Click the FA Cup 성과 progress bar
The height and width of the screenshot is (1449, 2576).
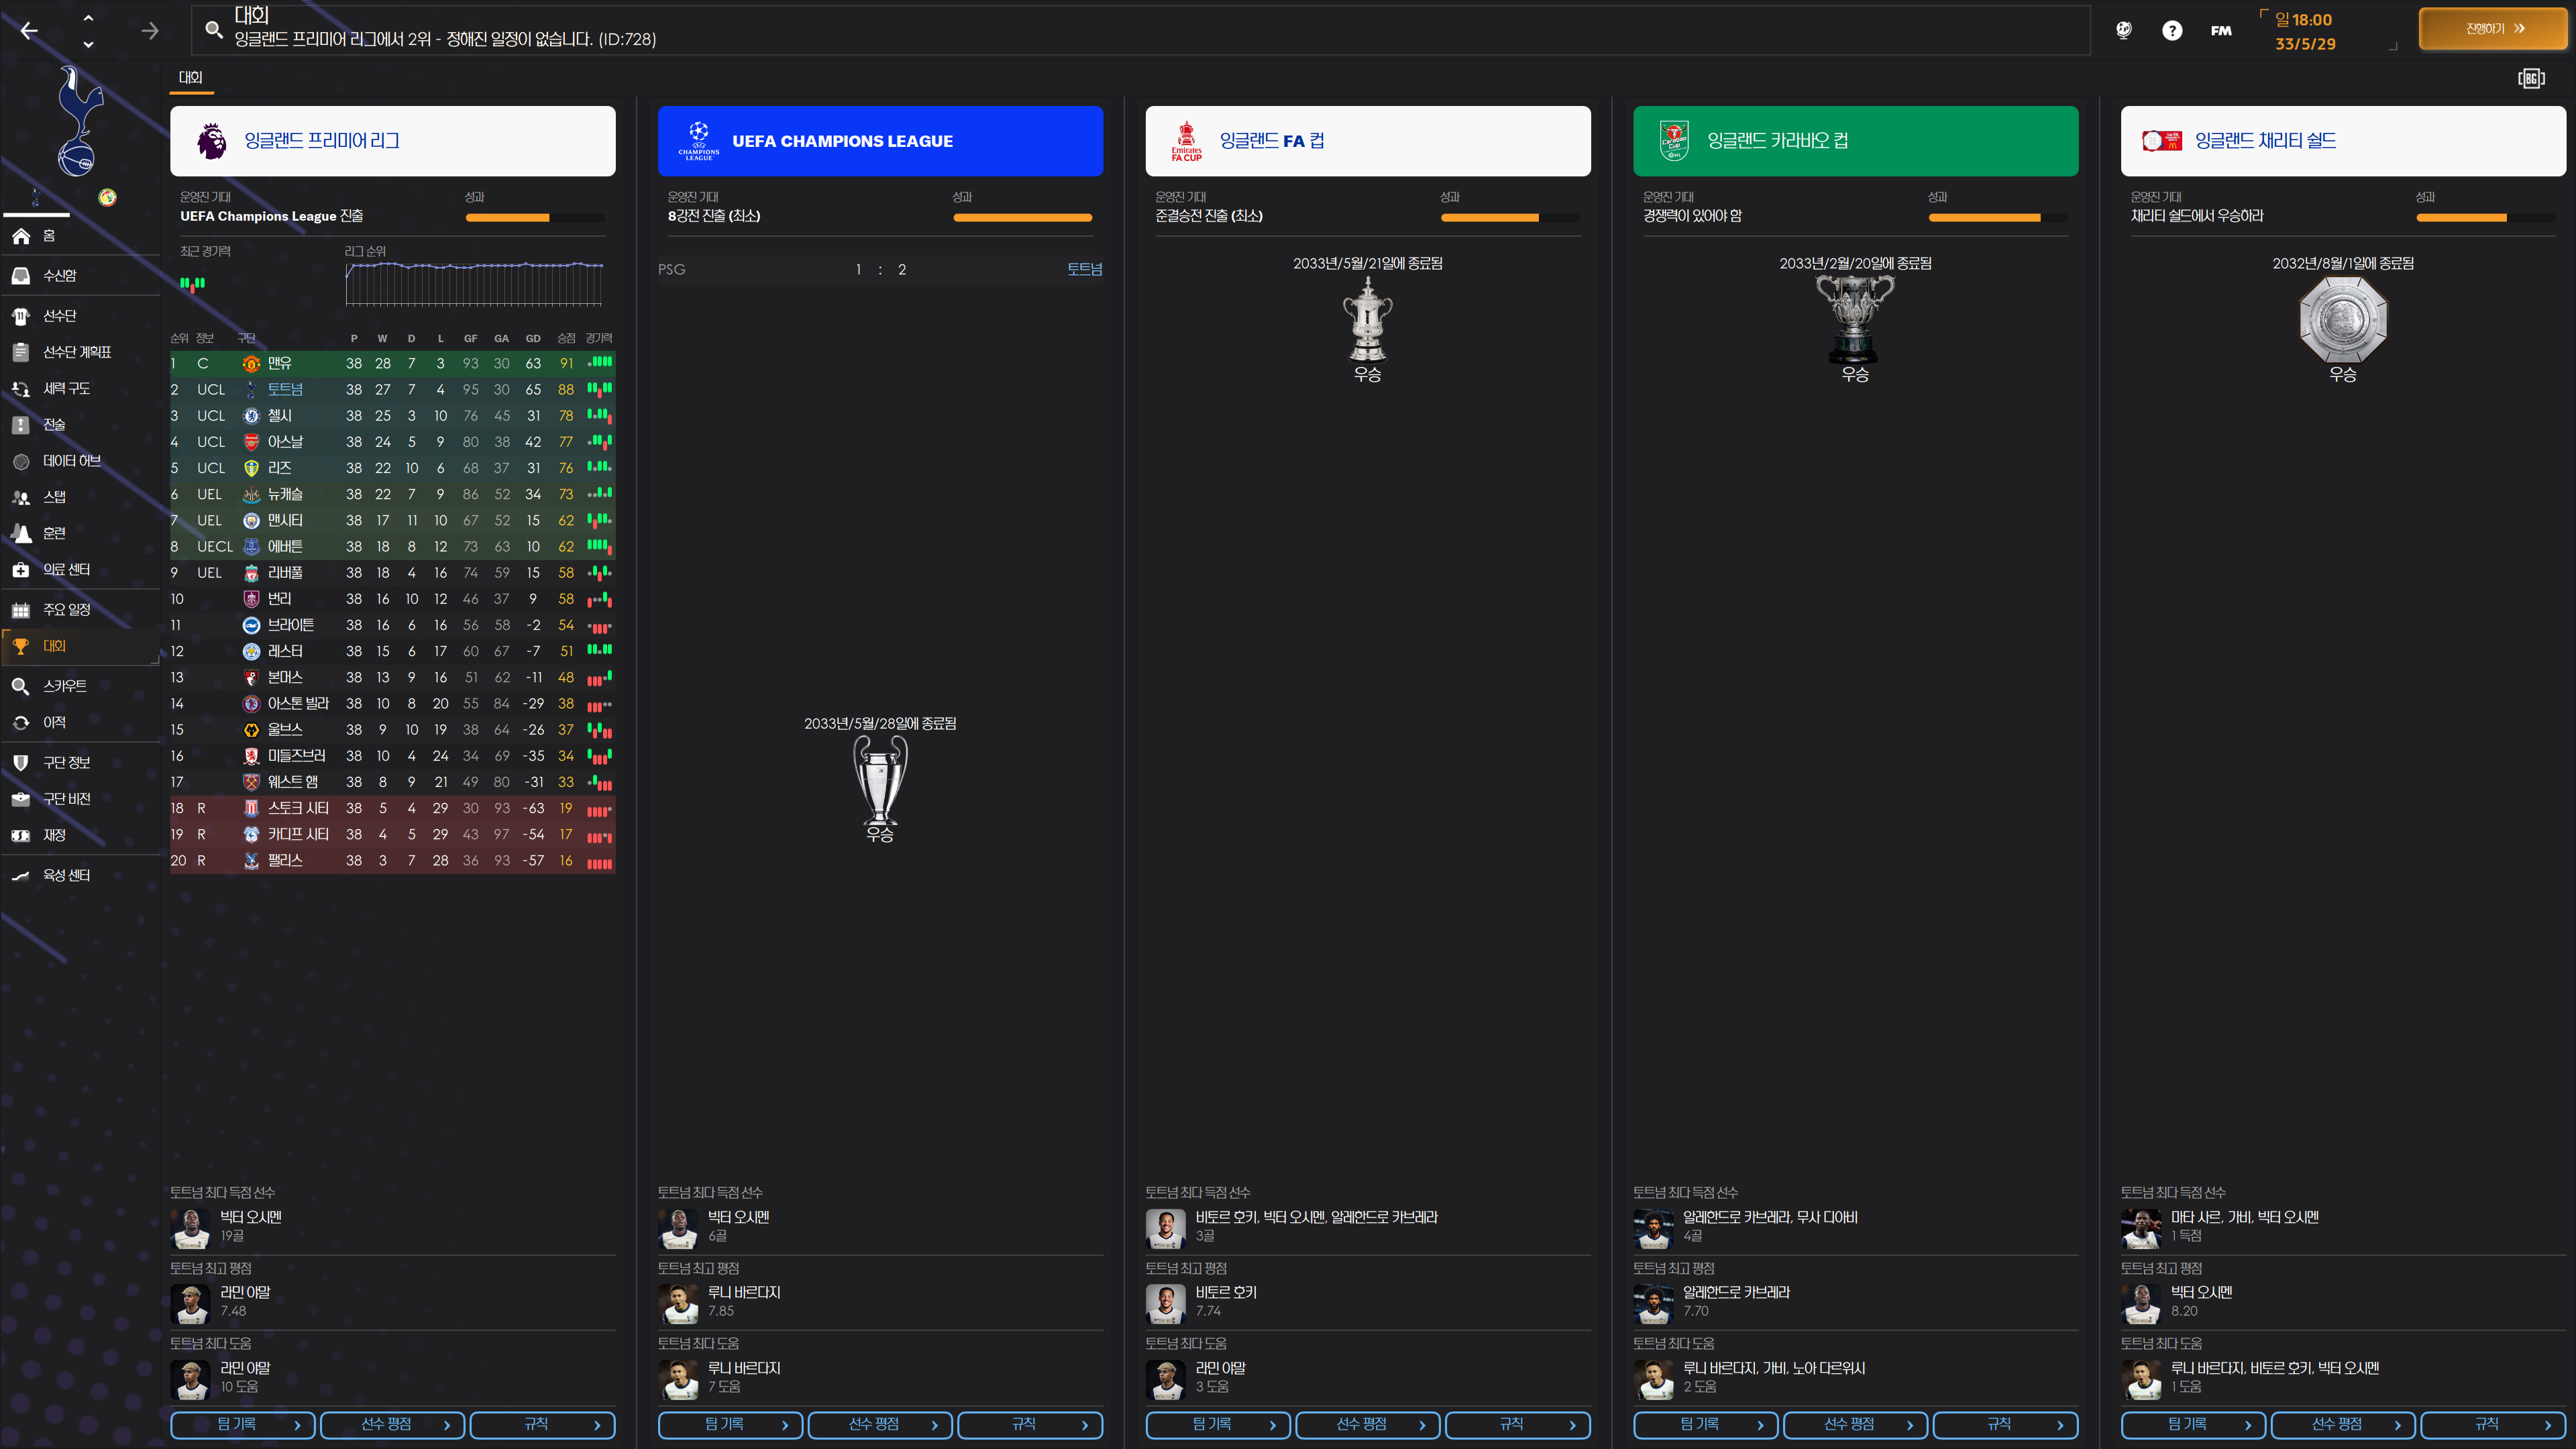tap(1510, 217)
